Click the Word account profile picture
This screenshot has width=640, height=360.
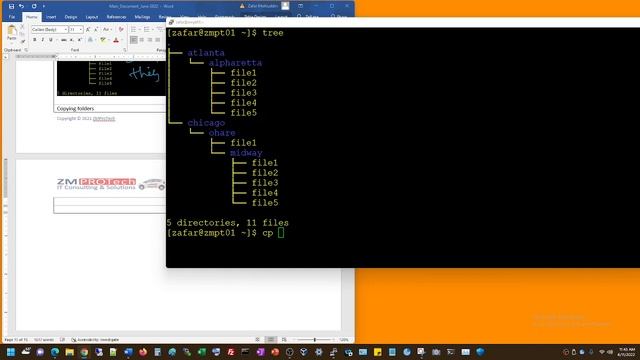(285, 6)
